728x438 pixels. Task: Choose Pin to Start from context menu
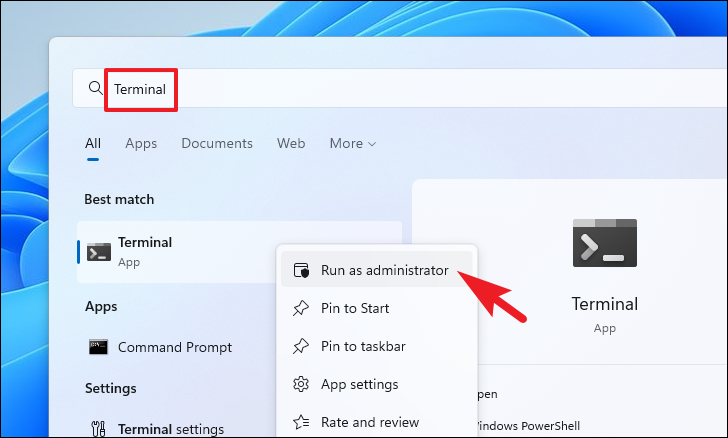[377, 308]
